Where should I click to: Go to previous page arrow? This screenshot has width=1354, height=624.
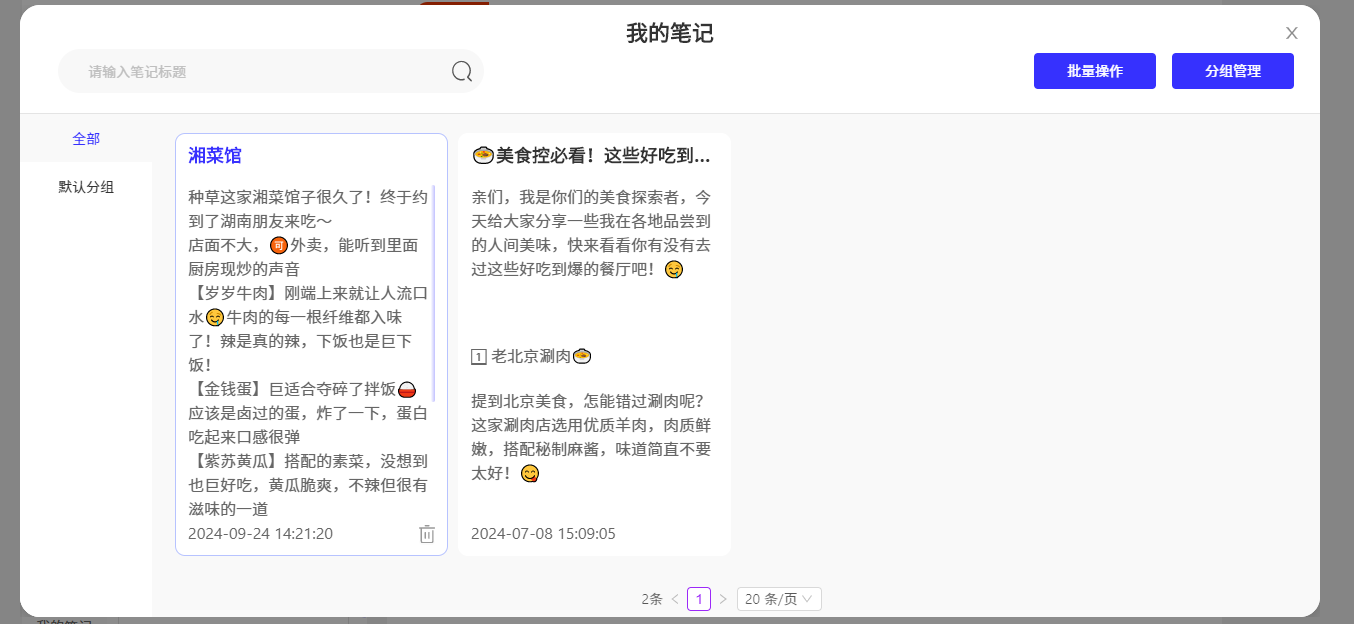(675, 599)
